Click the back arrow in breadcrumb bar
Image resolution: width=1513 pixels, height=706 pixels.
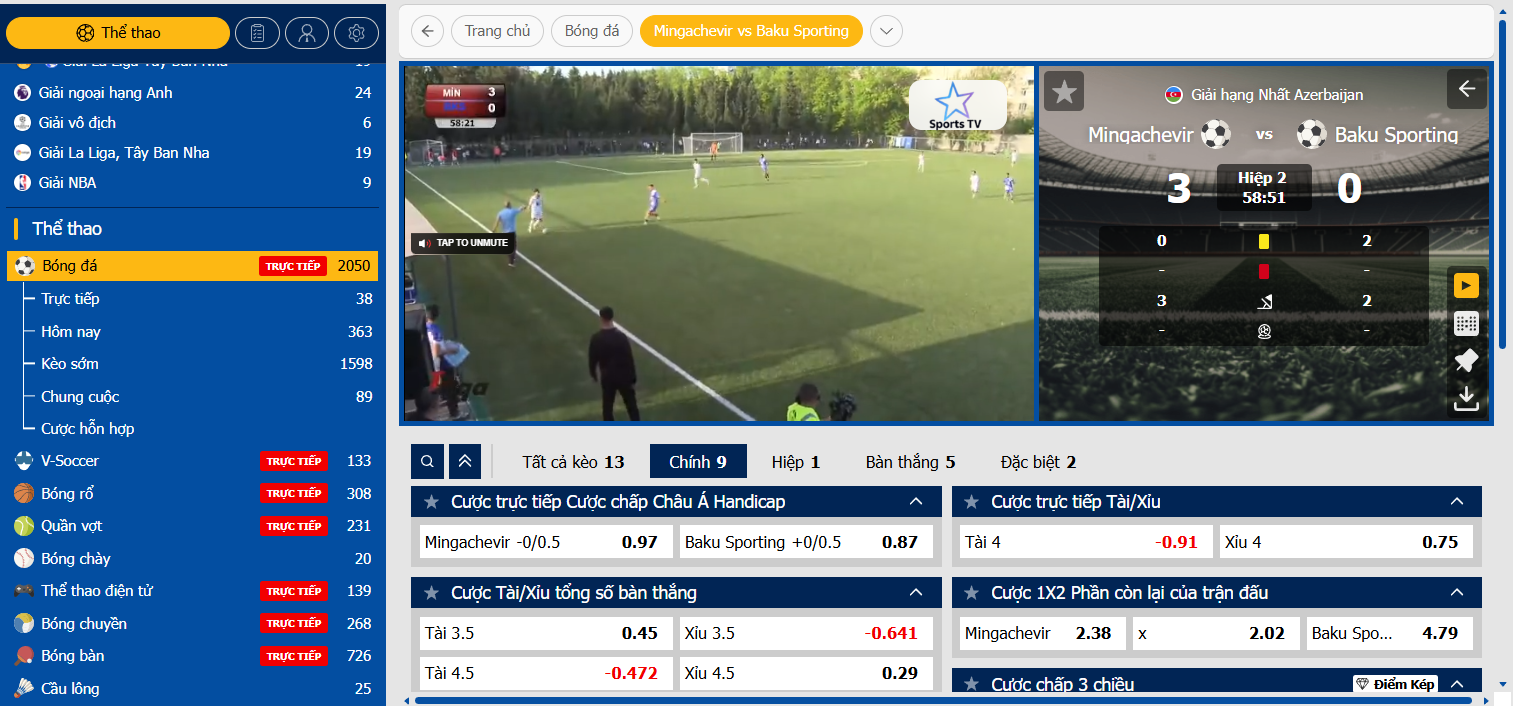(x=427, y=31)
